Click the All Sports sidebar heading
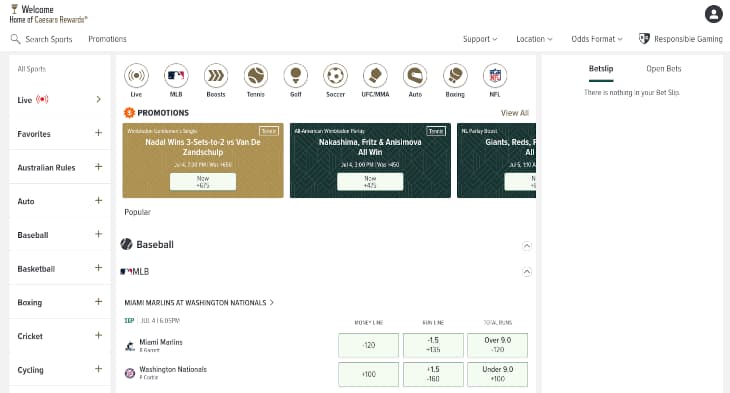This screenshot has height=393, width=730. (31, 69)
